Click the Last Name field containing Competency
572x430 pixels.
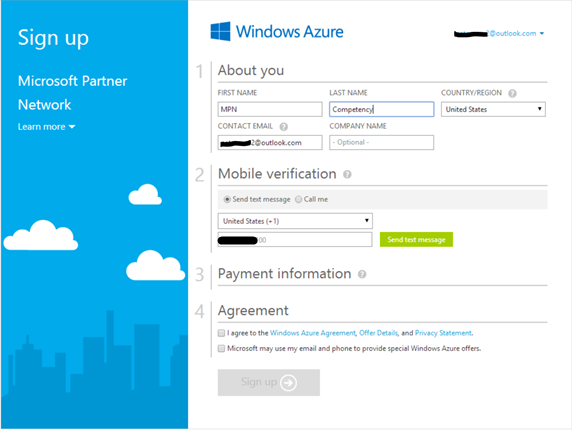[382, 109]
